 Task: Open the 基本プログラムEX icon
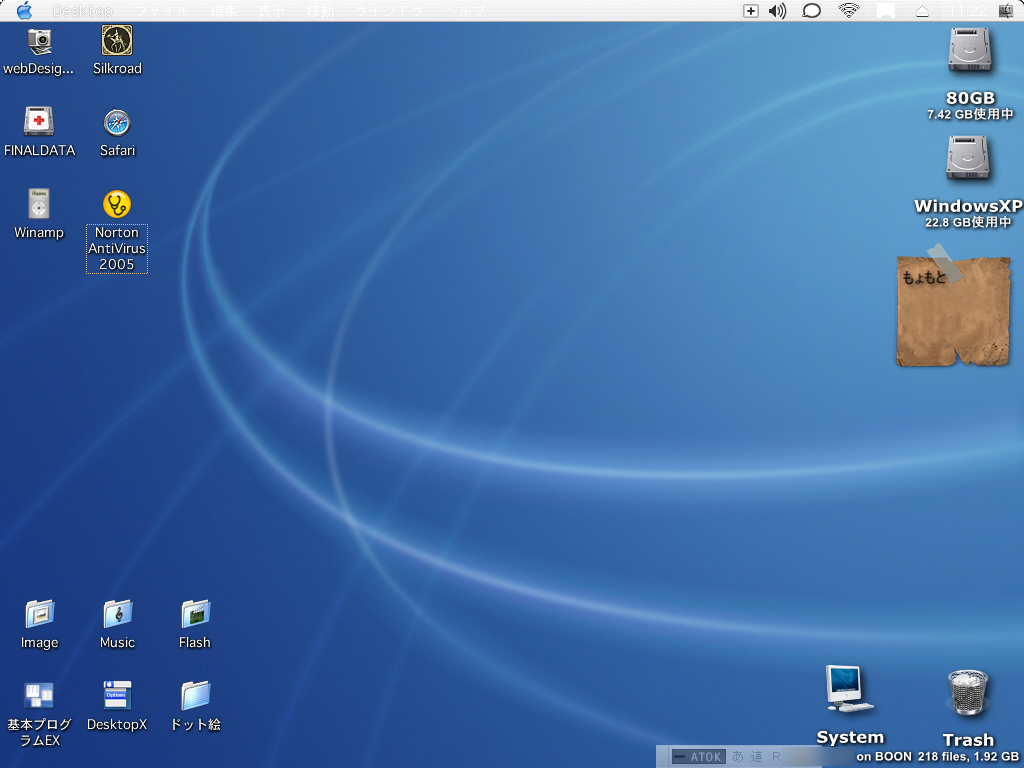[x=39, y=696]
